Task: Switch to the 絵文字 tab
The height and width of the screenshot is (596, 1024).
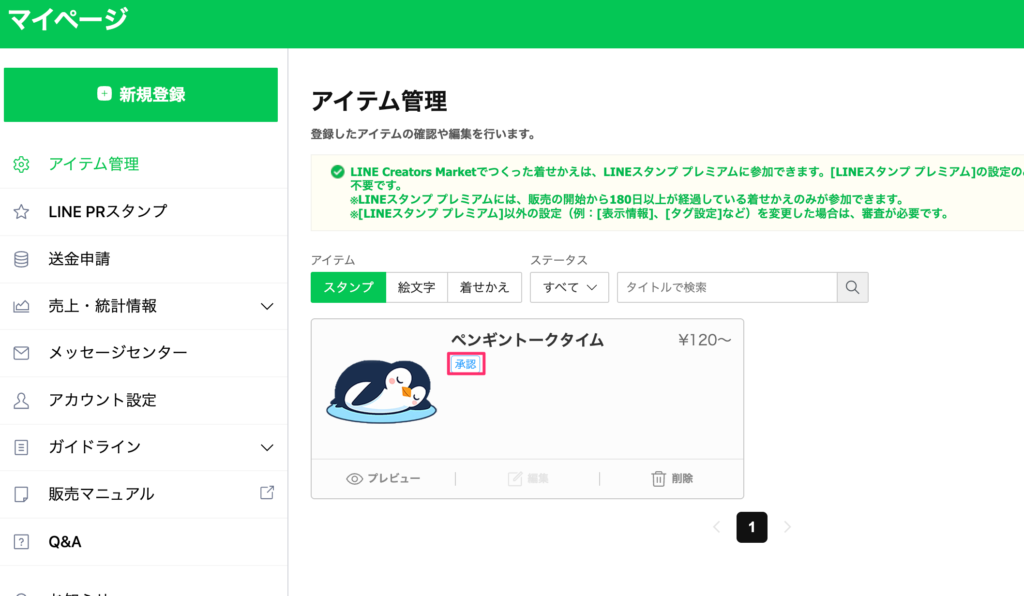Action: [417, 287]
